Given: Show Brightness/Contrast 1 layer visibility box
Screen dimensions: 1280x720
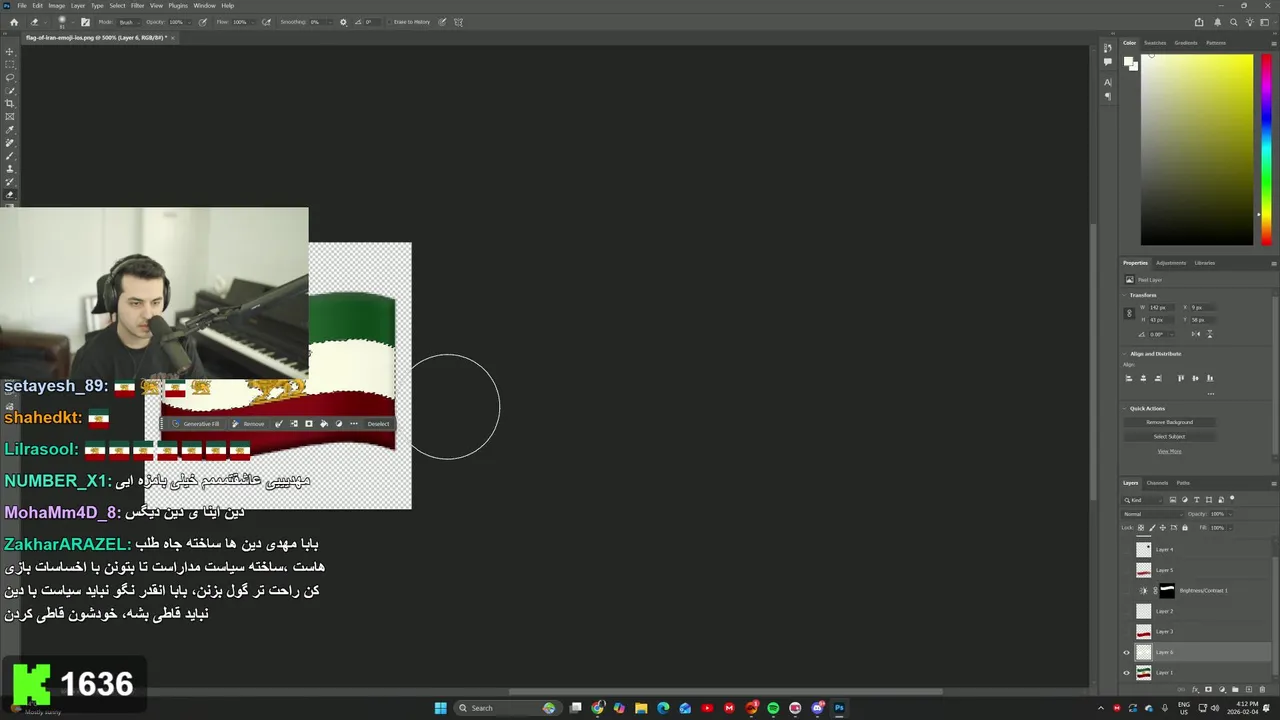Looking at the screenshot, I should pos(1127,591).
